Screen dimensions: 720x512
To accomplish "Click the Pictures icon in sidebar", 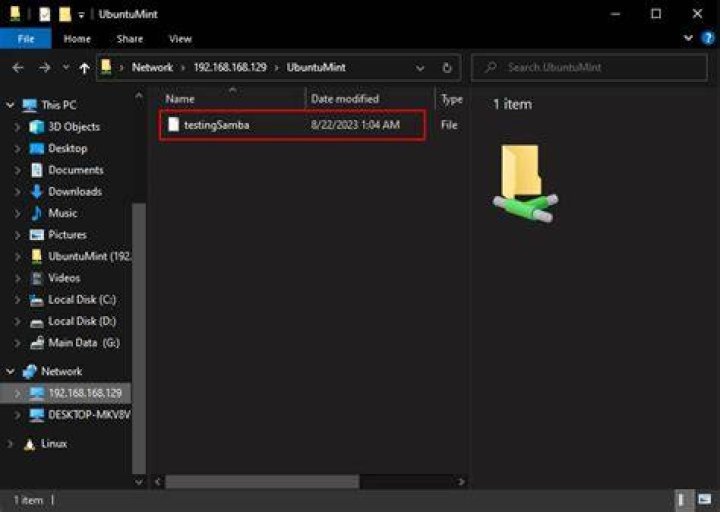I will (x=36, y=235).
